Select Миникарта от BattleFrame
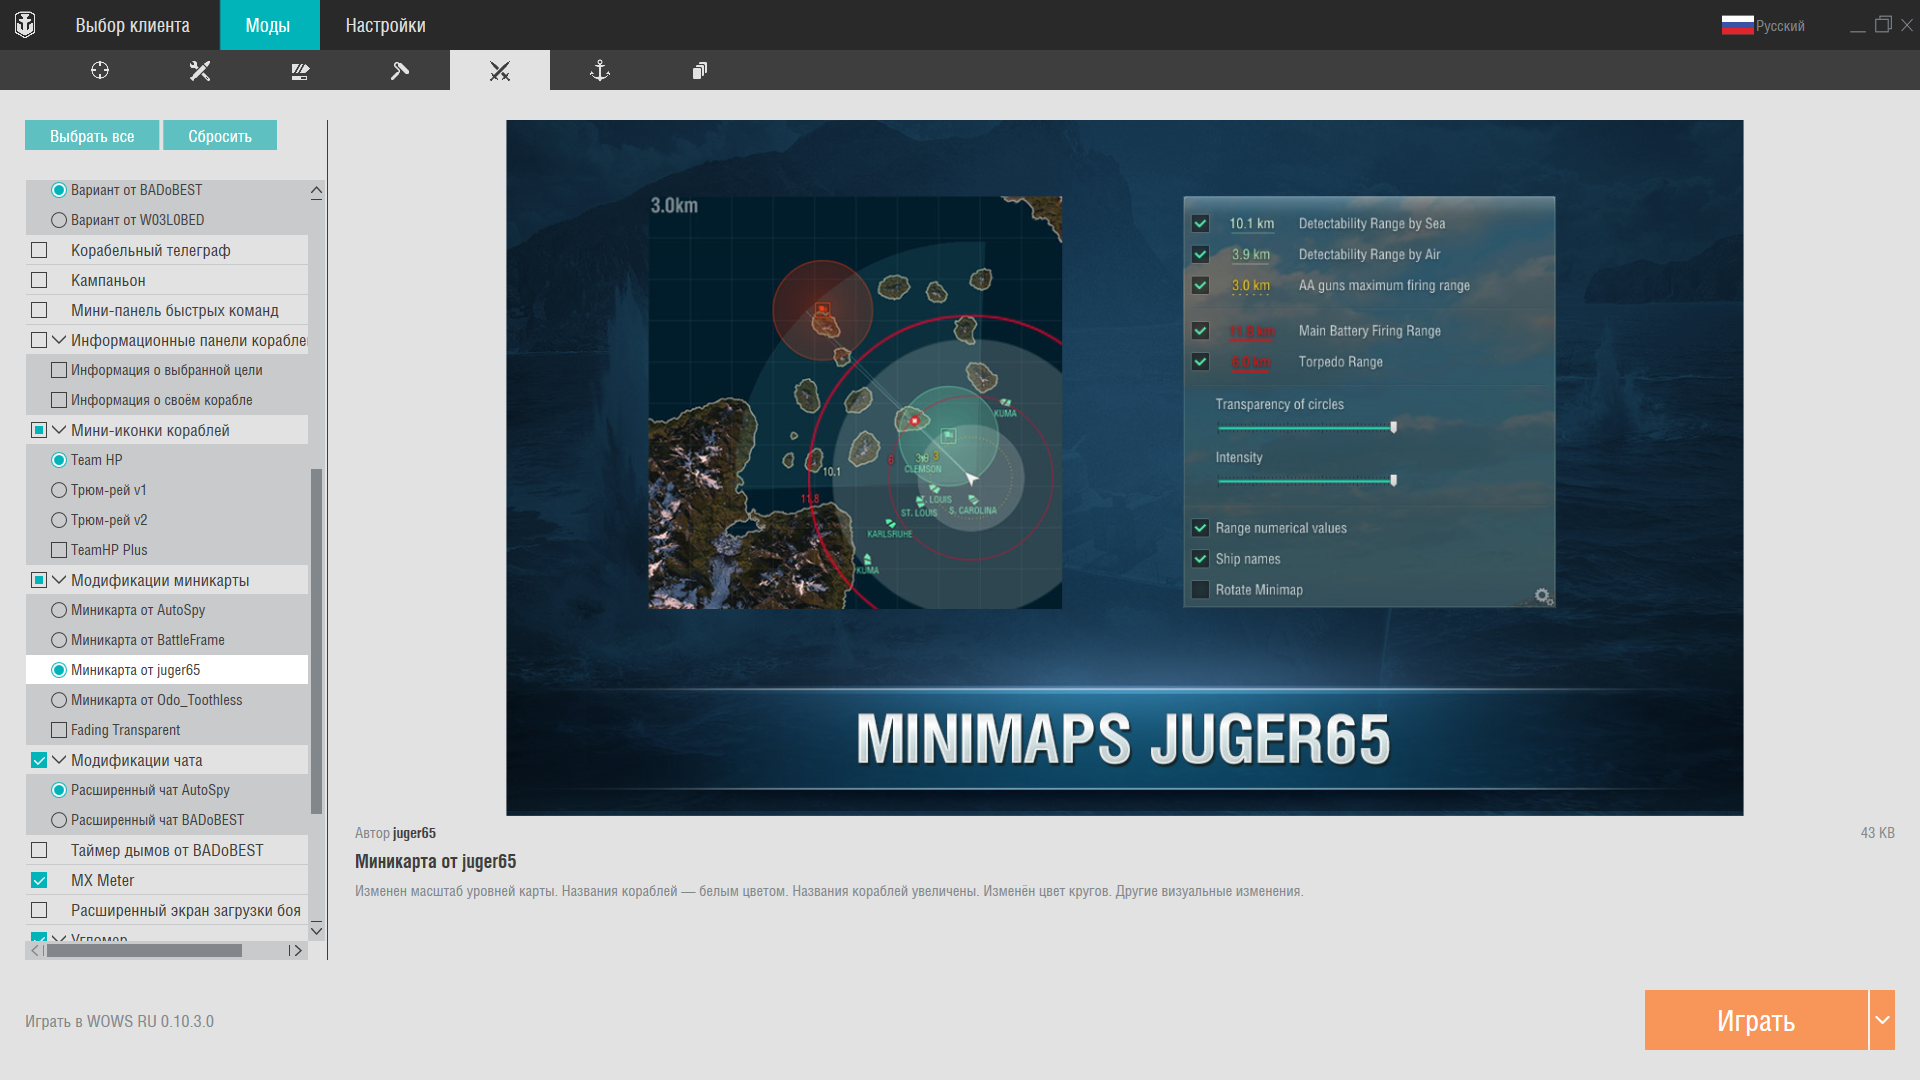Screen dimensions: 1920x1080 pos(59,640)
